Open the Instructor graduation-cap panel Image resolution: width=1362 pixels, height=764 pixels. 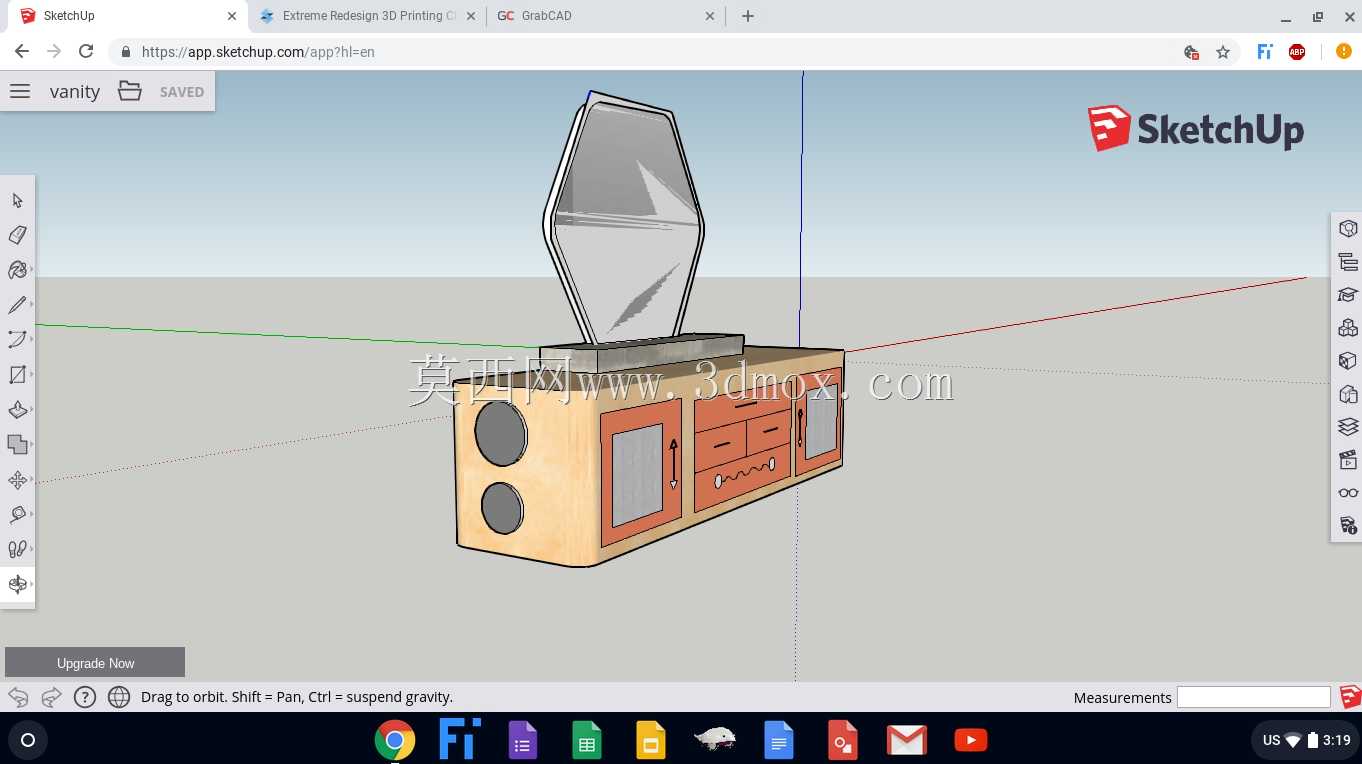click(x=1348, y=295)
